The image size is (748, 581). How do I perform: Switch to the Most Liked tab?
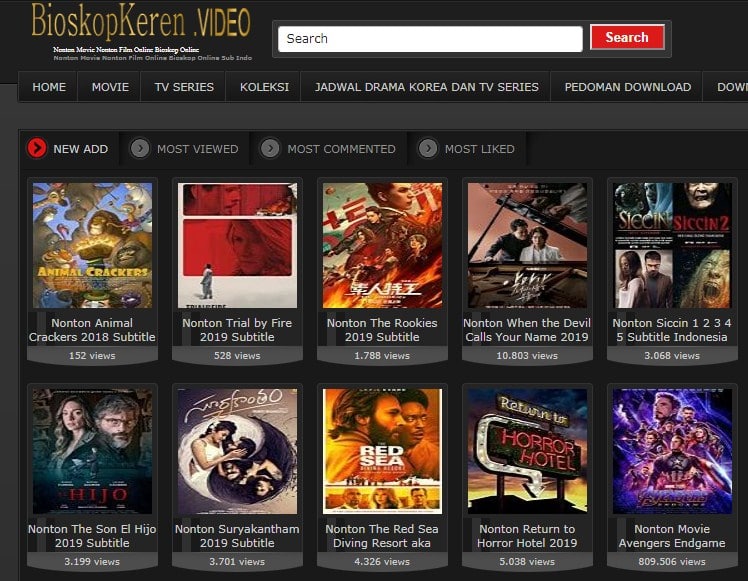tap(479, 149)
